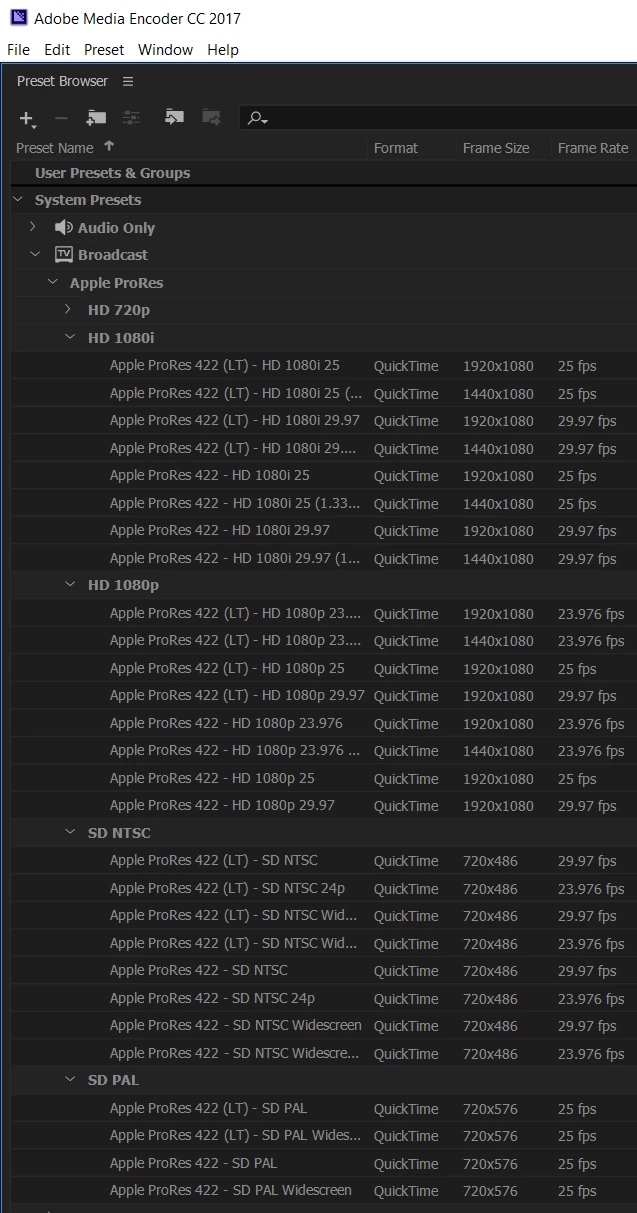Click the HD 720p group label
The width and height of the screenshot is (637, 1213).
pos(119,310)
